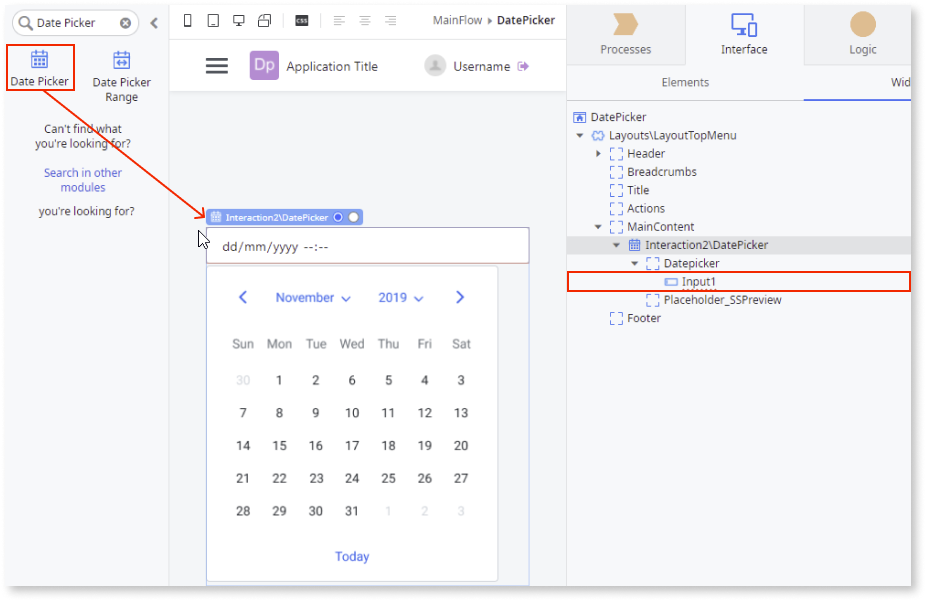This screenshot has width=926, height=601.
Task: Click the Today button on the calendar
Action: click(352, 556)
